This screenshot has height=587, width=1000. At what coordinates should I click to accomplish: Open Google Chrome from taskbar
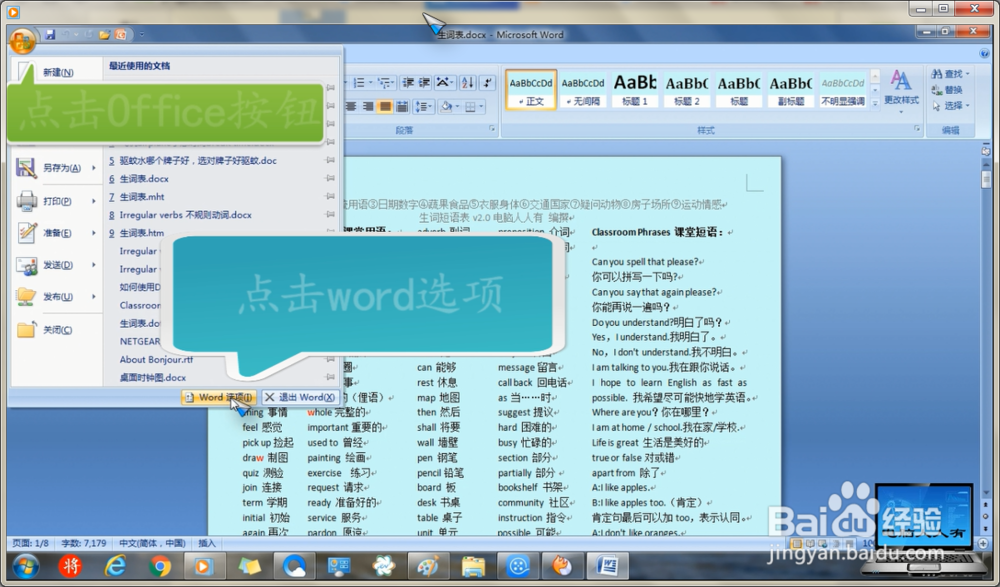[x=159, y=566]
